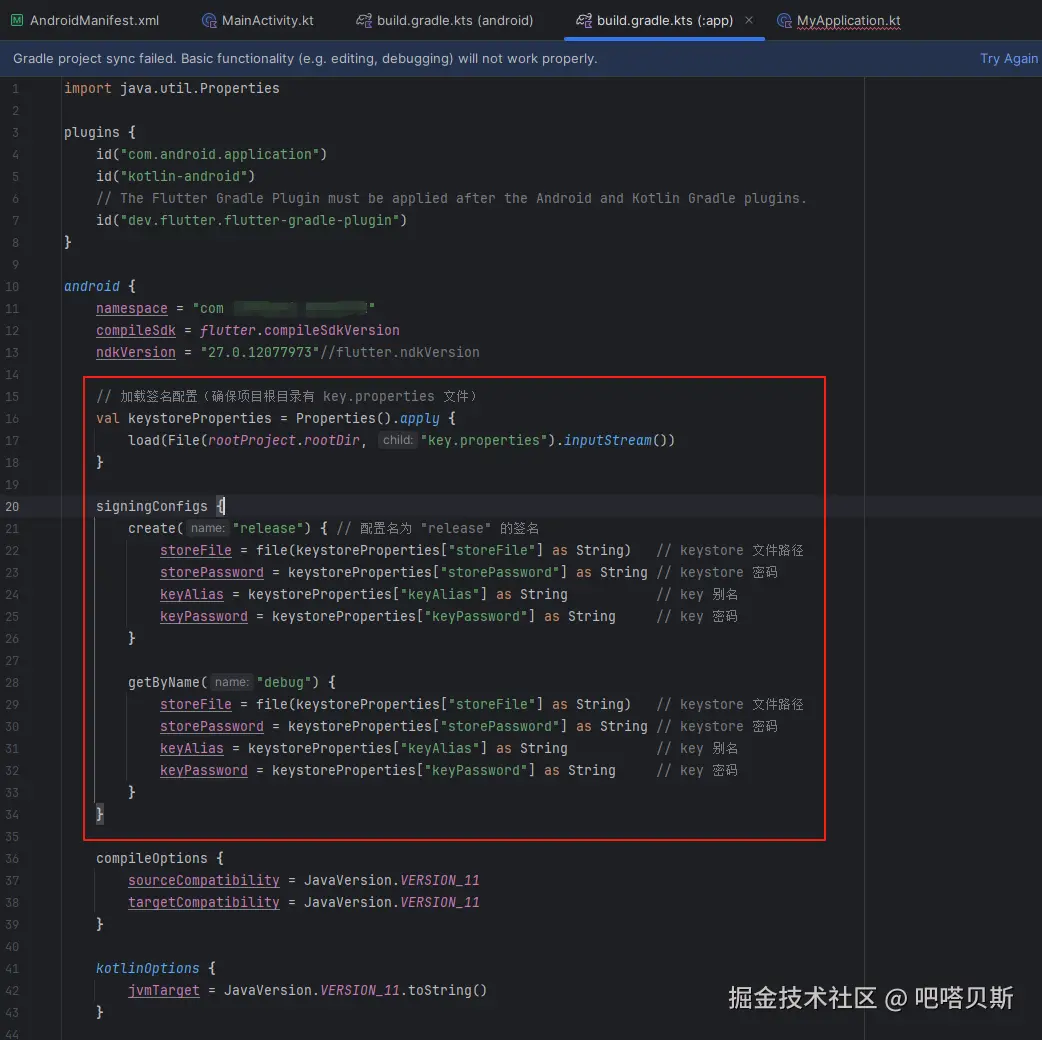Click Try Again to resync Gradle
The height and width of the screenshot is (1040, 1042).
tap(1008, 58)
